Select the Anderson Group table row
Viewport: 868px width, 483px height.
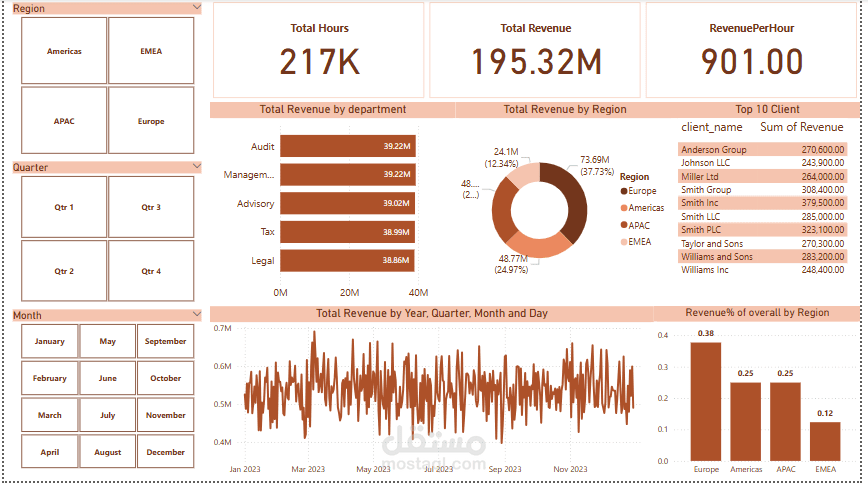tap(762, 149)
